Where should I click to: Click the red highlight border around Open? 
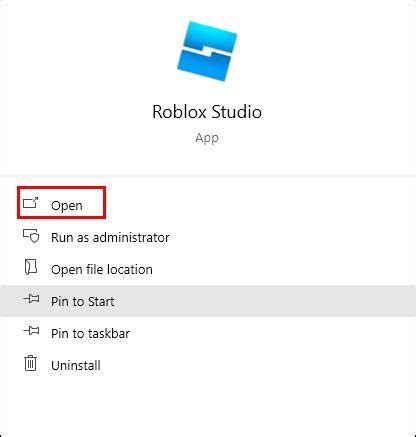pyautogui.click(x=62, y=188)
